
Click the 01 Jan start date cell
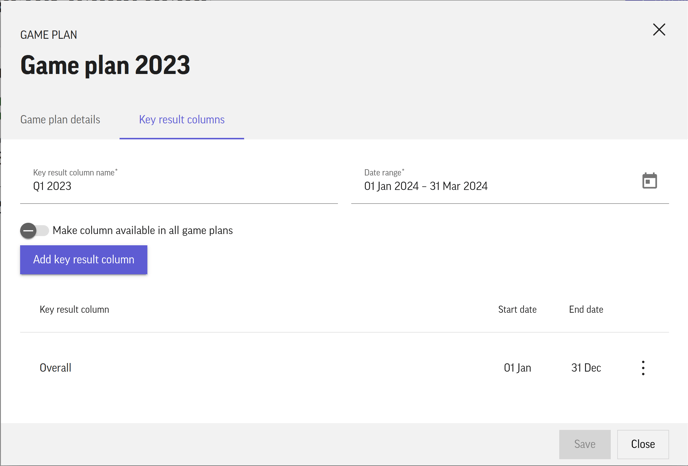coord(517,368)
